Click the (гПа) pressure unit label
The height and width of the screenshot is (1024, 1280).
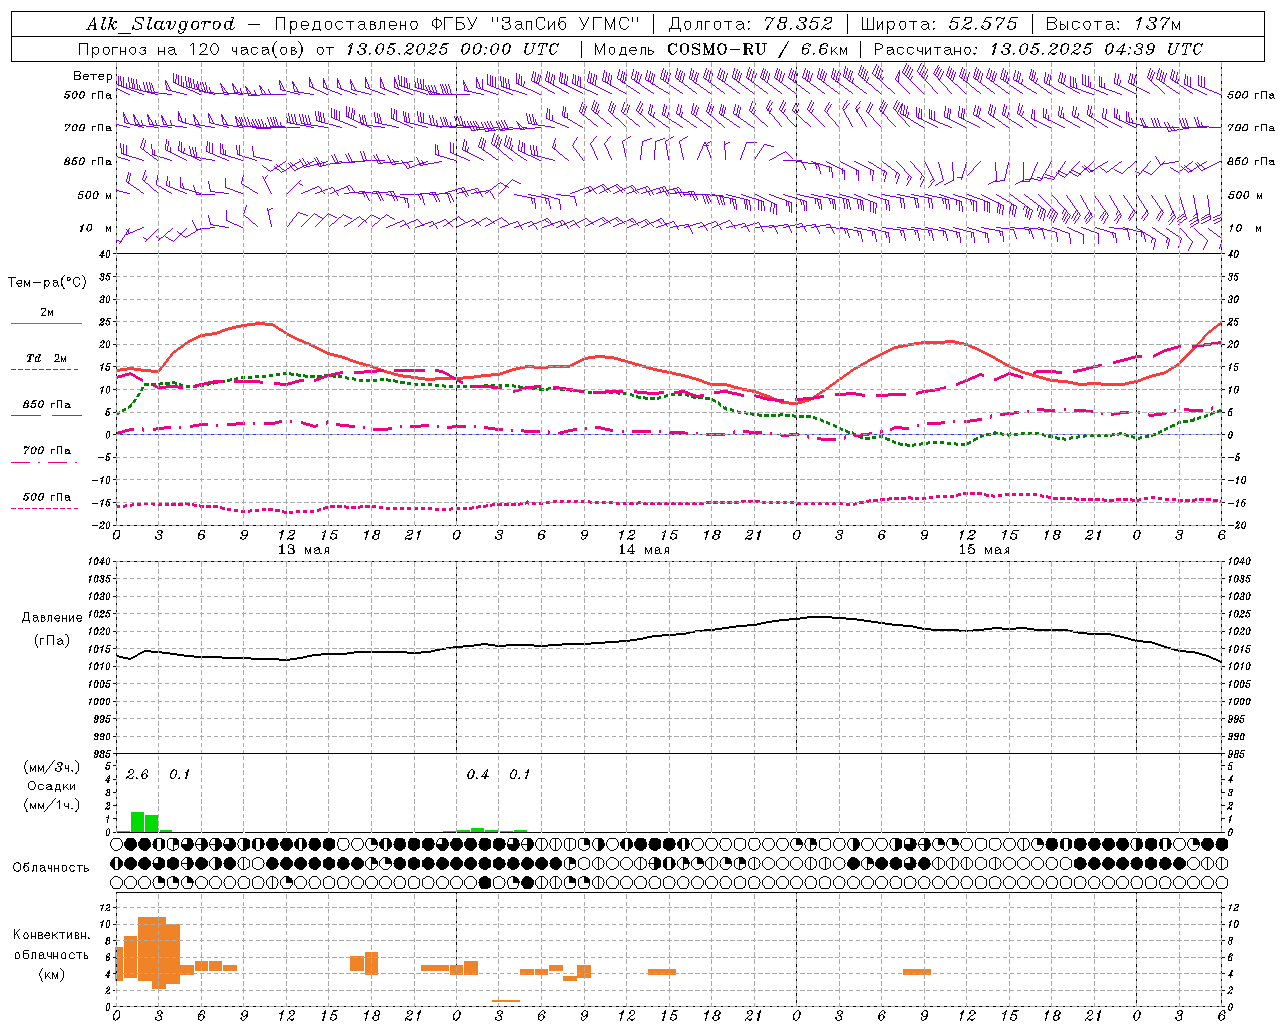point(52,641)
